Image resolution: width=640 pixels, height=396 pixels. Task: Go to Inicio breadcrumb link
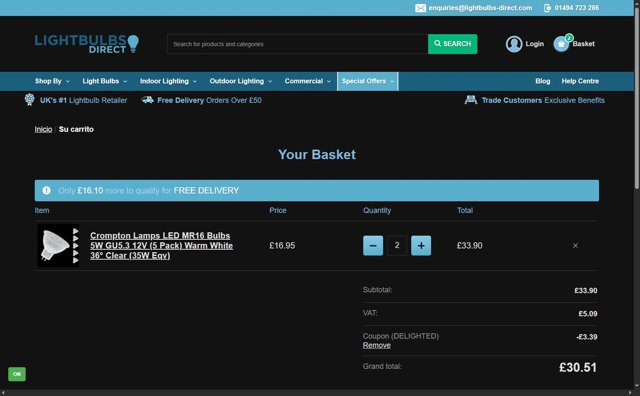(43, 129)
